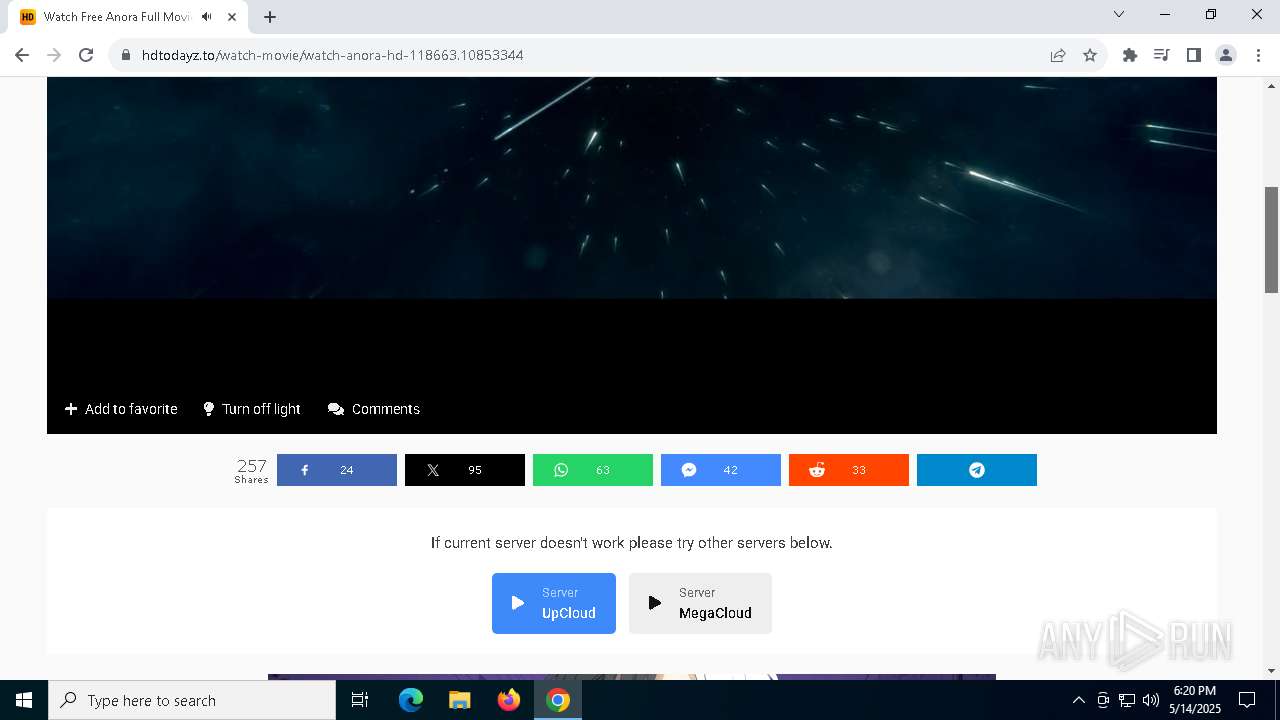The image size is (1280, 720).
Task: Click the Chrome taskbar icon
Action: tap(558, 700)
